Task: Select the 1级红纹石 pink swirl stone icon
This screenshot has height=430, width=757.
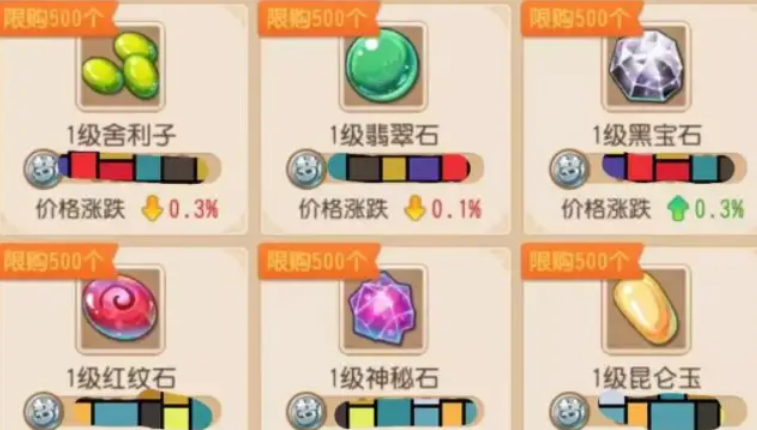Action: [x=120, y=309]
